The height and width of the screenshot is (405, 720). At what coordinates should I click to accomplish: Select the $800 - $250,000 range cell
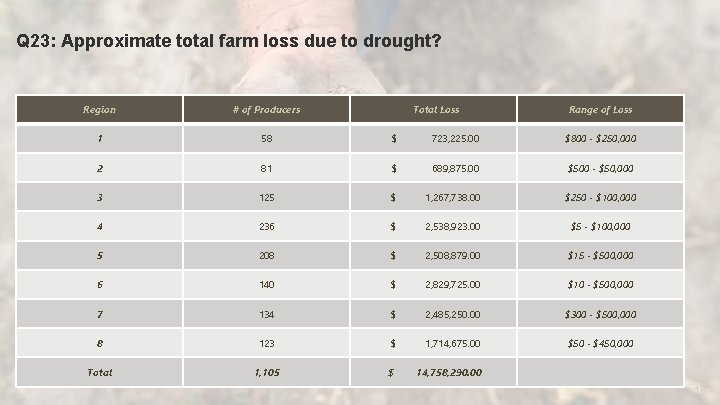tap(600, 139)
